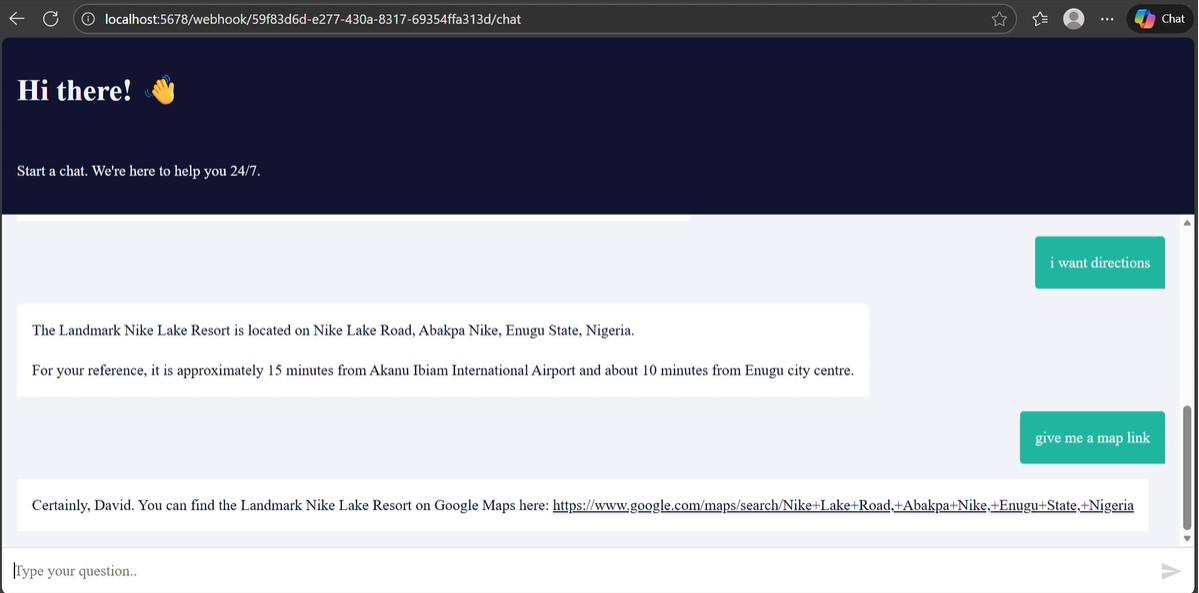The image size is (1199, 593).
Task: Click the chat scrollbar up arrow
Action: click(x=1188, y=222)
